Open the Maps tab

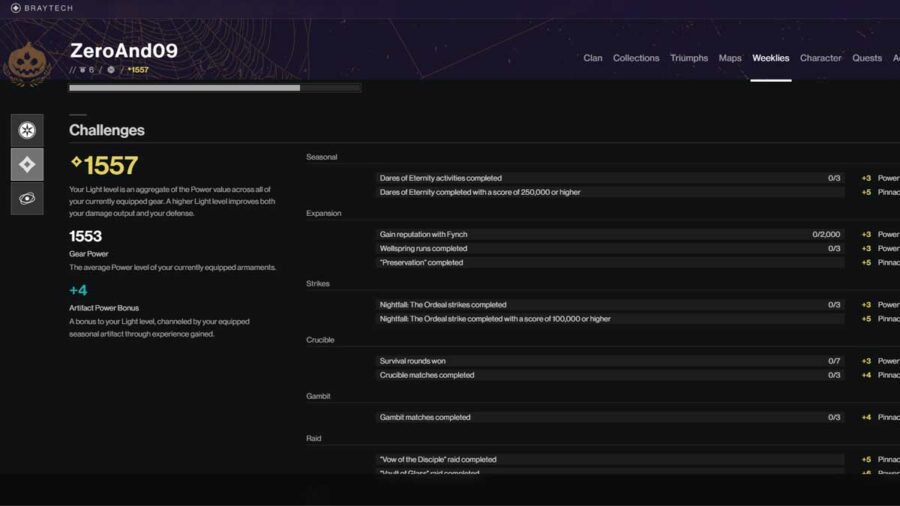coord(730,58)
